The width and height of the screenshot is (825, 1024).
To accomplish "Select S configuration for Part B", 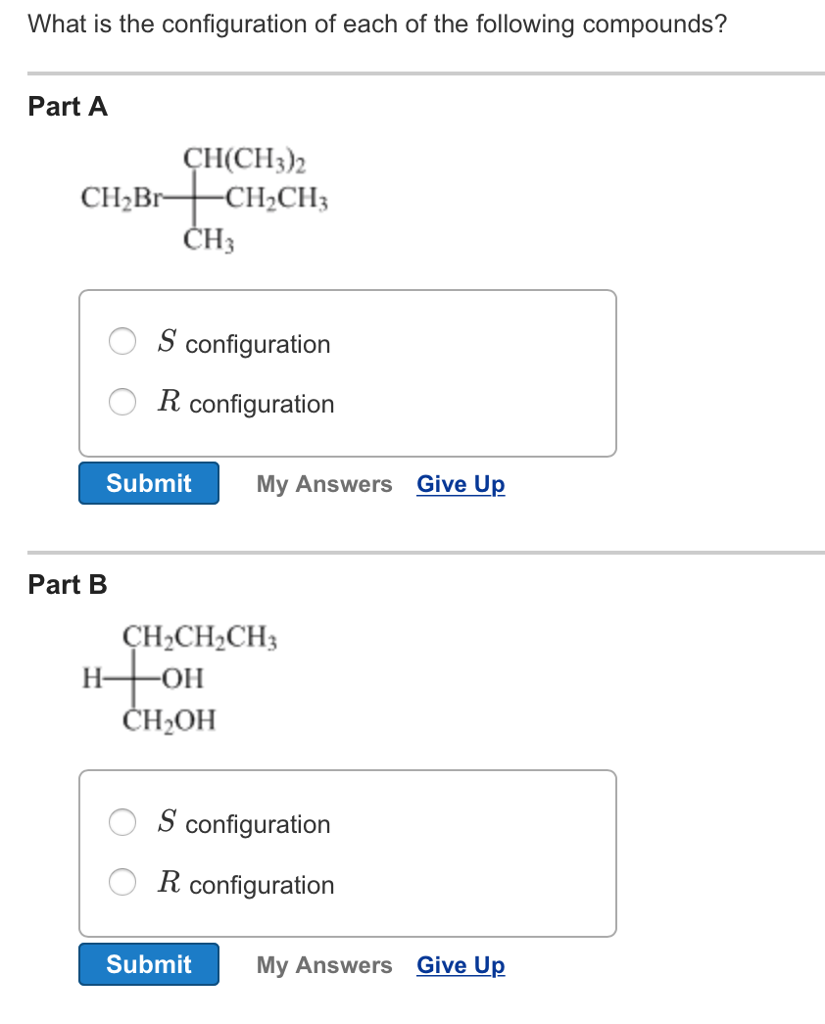I will point(122,822).
